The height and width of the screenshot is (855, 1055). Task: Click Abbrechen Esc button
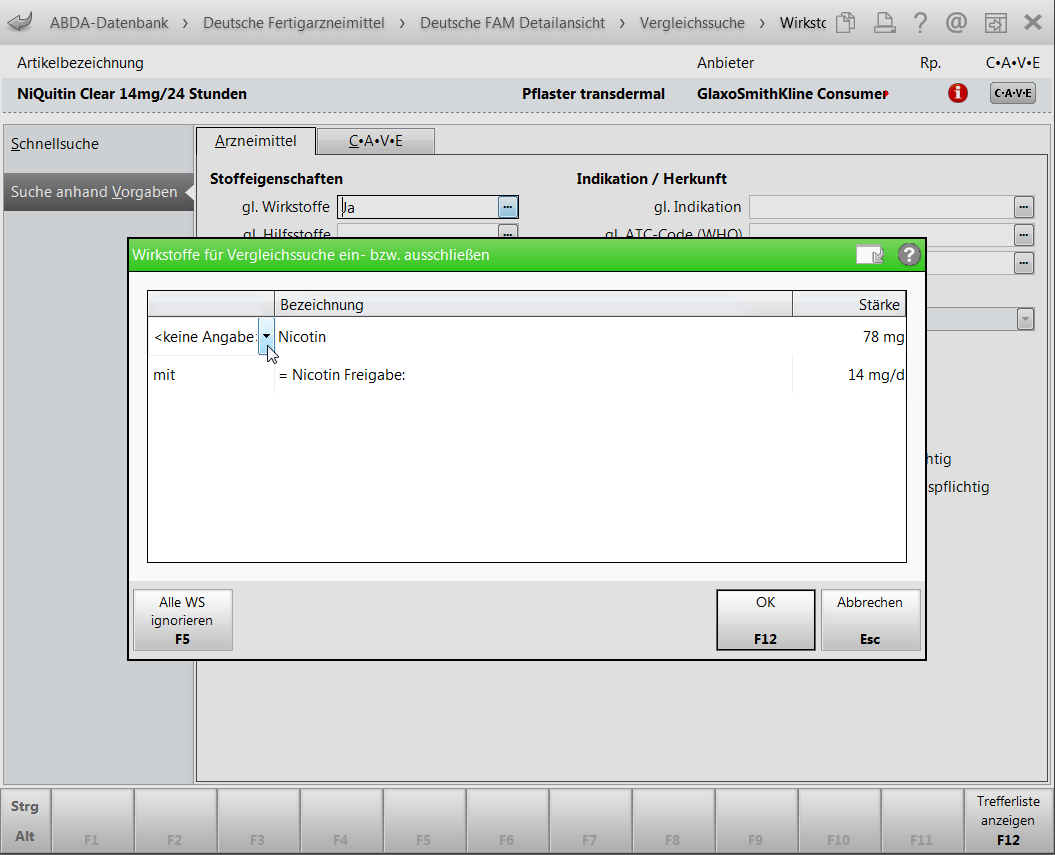tap(870, 620)
